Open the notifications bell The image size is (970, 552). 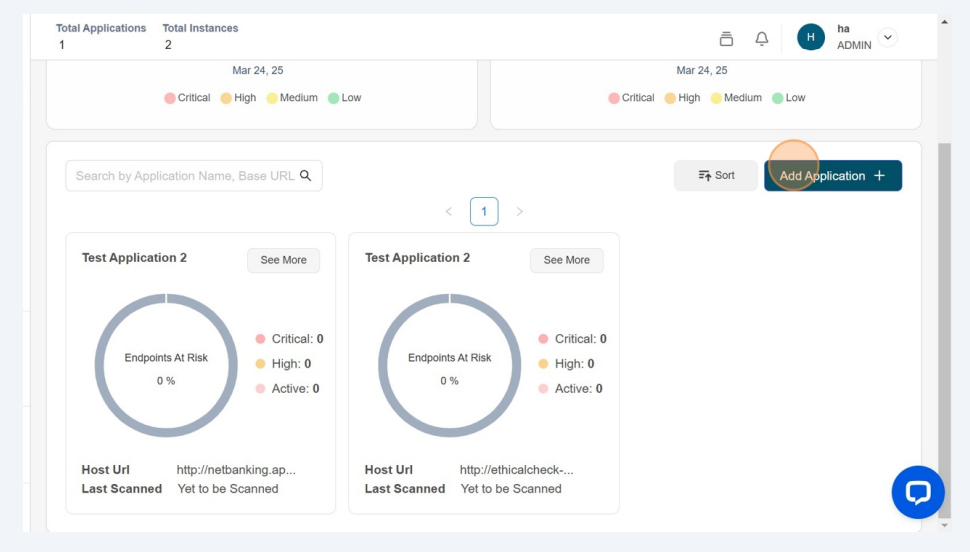coord(762,38)
